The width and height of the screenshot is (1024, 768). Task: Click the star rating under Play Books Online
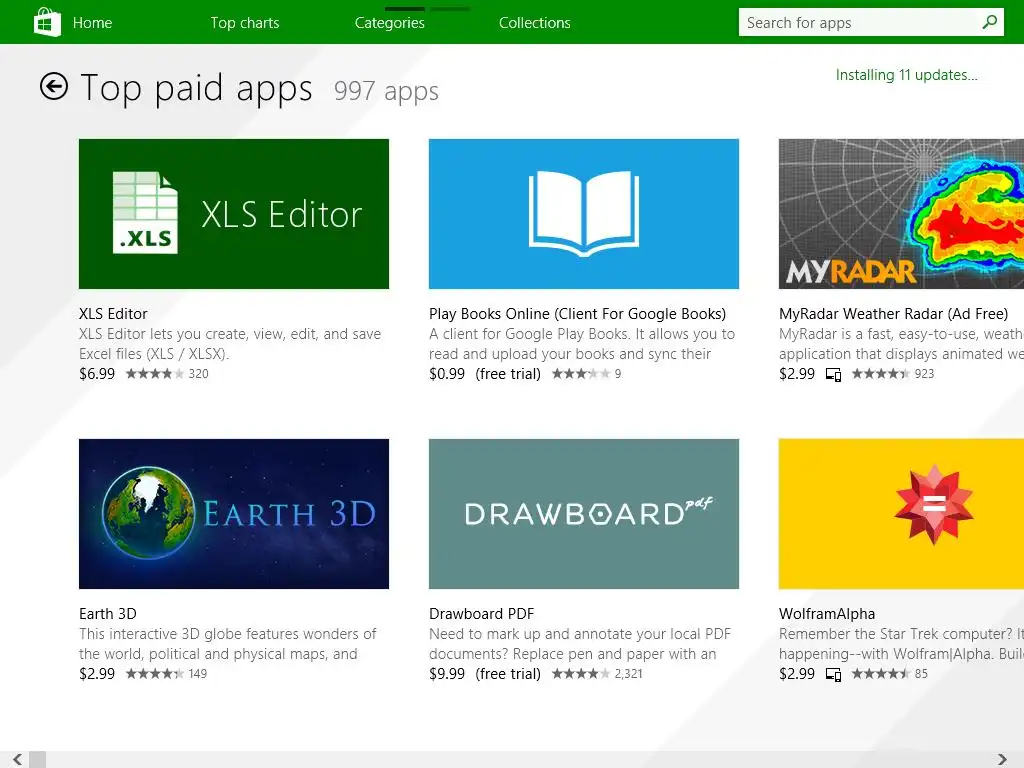[x=581, y=374]
